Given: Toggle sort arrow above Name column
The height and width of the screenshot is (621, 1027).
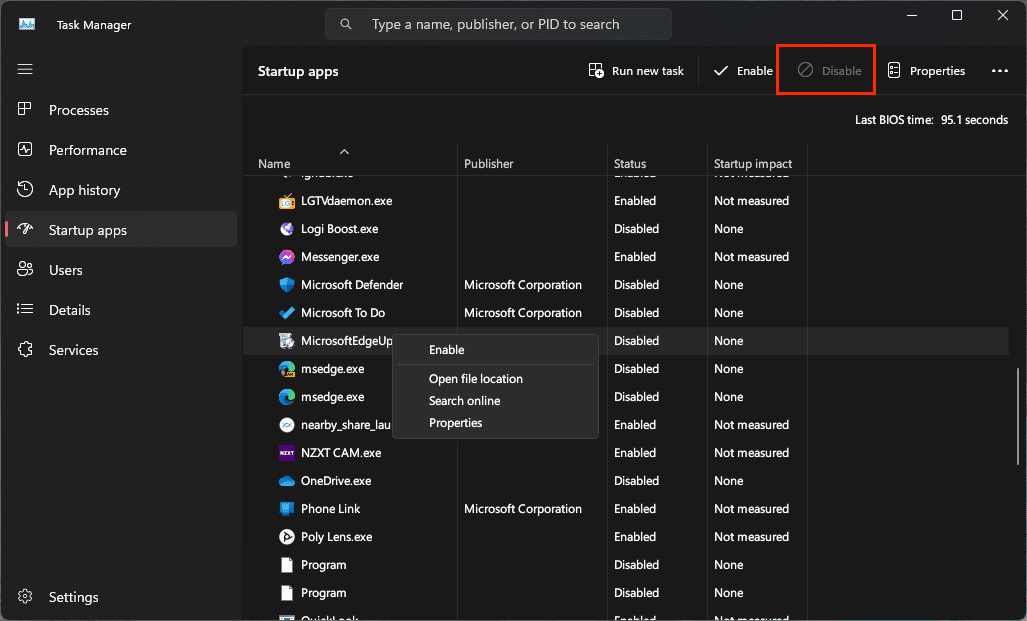Looking at the screenshot, I should pos(345,151).
